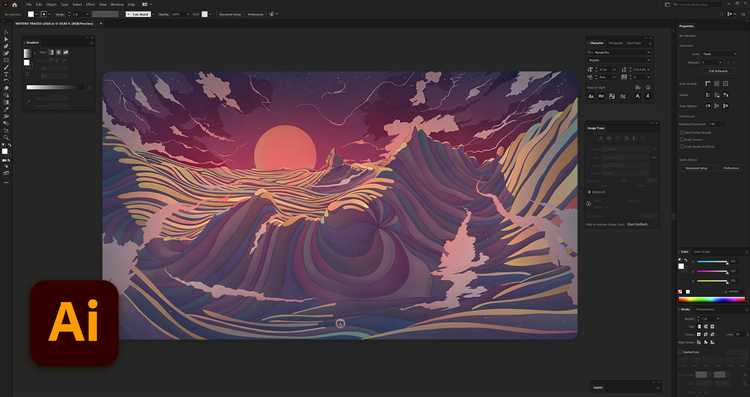The width and height of the screenshot is (750, 397).
Task: Click the Show Grid icon in Properties
Action: (717, 84)
